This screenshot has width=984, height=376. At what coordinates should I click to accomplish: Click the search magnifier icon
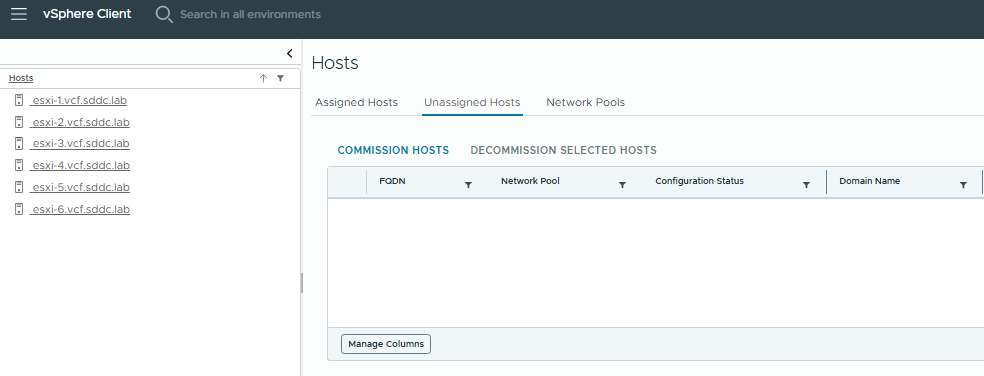(164, 14)
